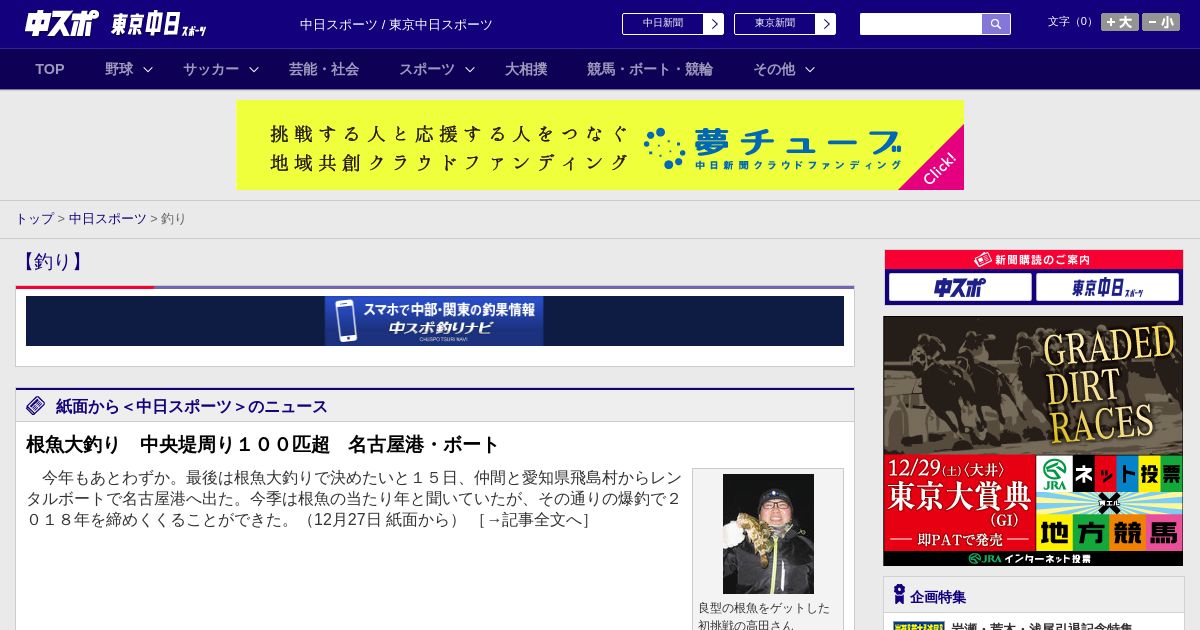
Task: Expand the 野球 dropdown chevron
Action: tap(148, 69)
